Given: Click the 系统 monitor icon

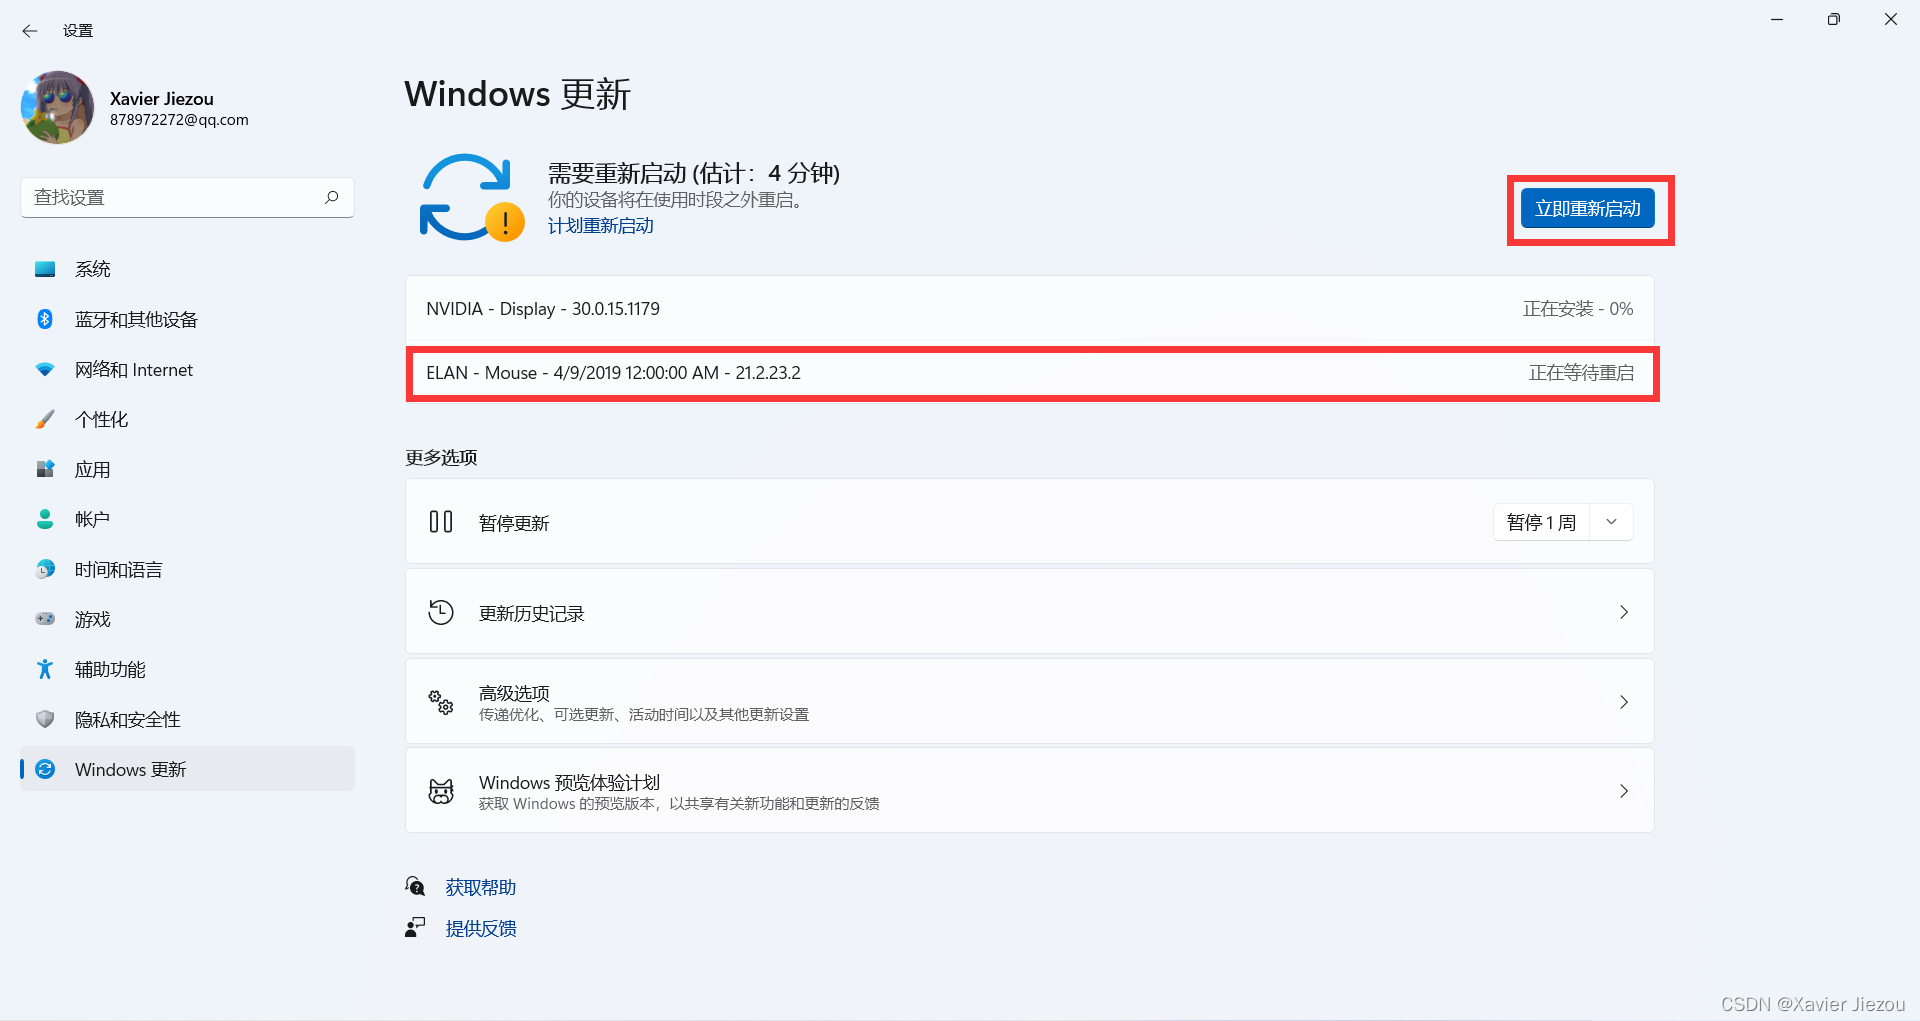Looking at the screenshot, I should (x=45, y=269).
